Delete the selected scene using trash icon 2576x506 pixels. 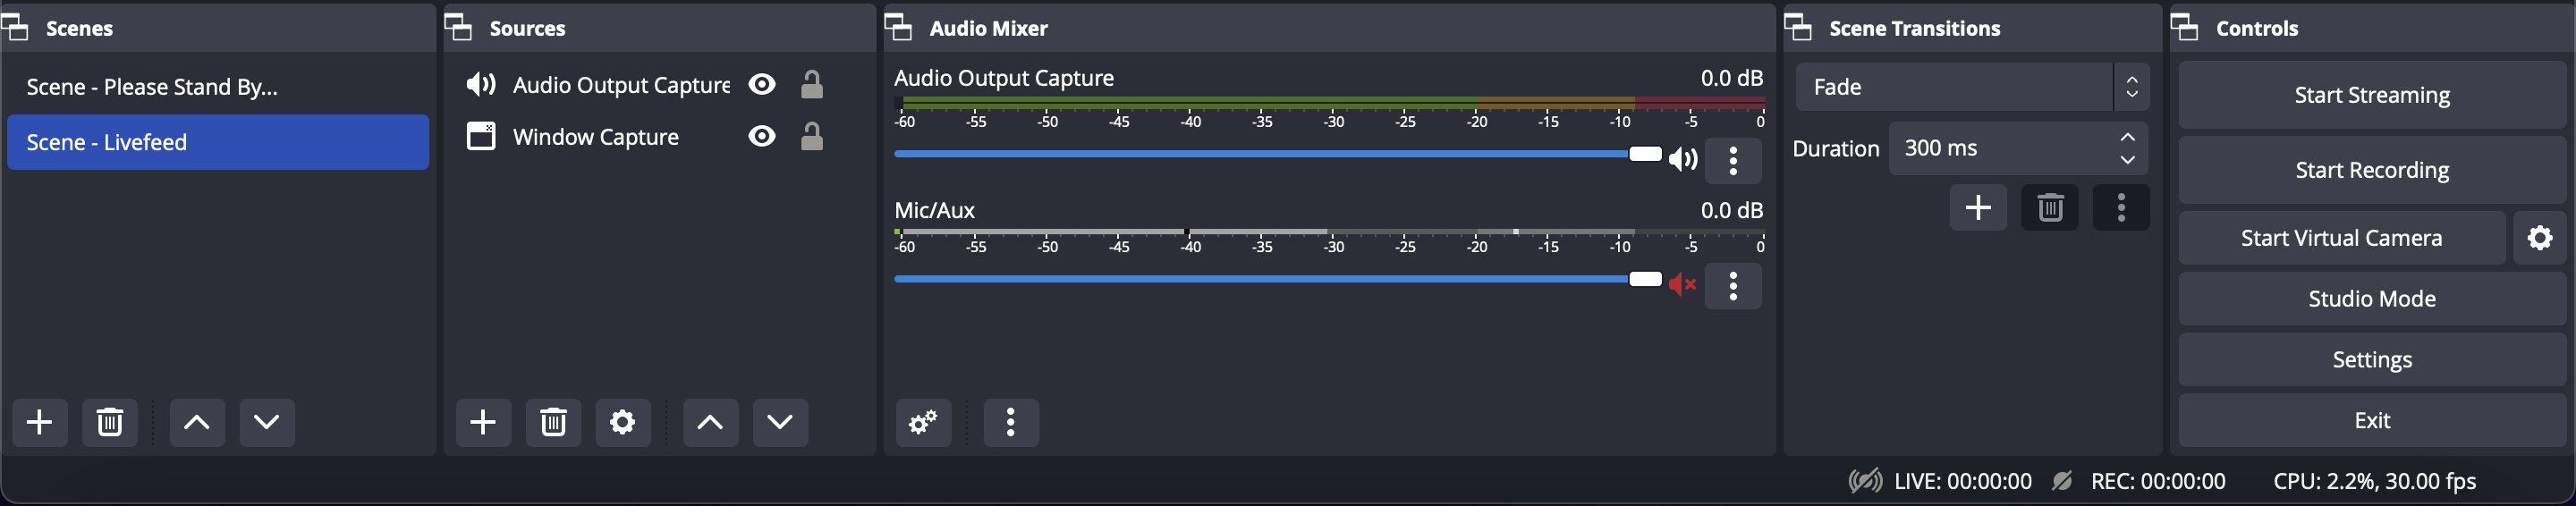pyautogui.click(x=110, y=422)
